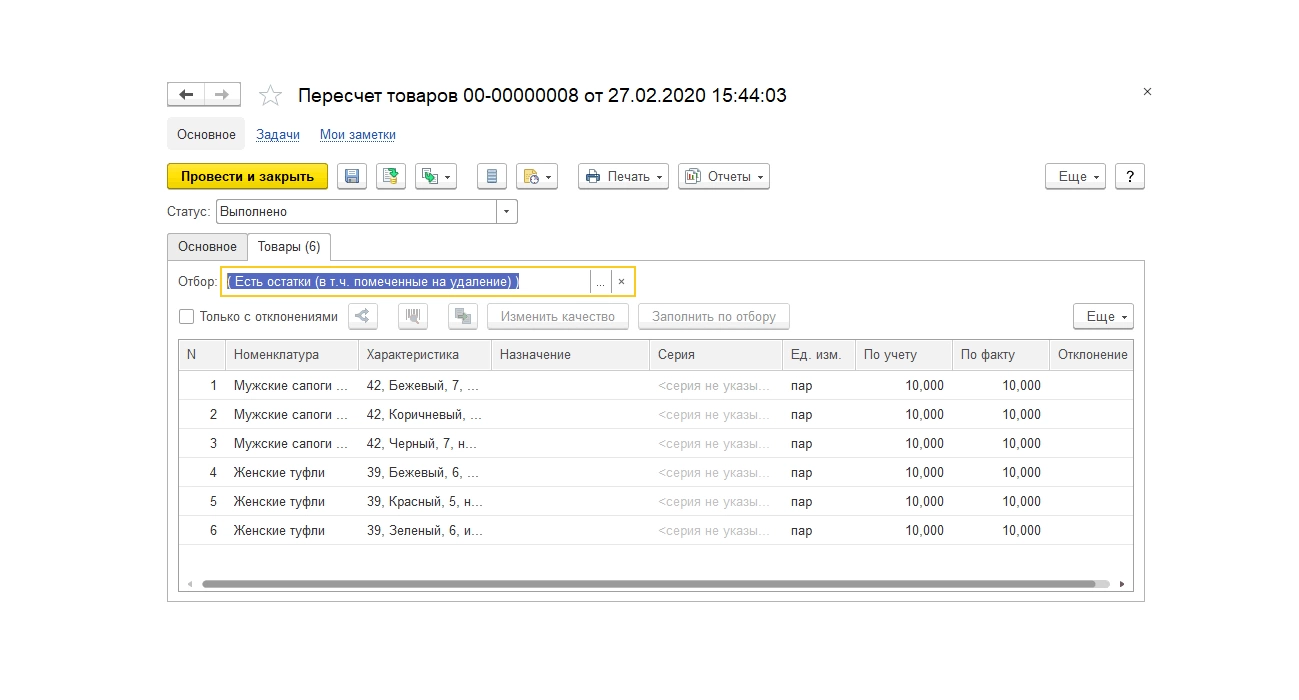
Task: Click the forward navigation arrow
Action: click(222, 94)
